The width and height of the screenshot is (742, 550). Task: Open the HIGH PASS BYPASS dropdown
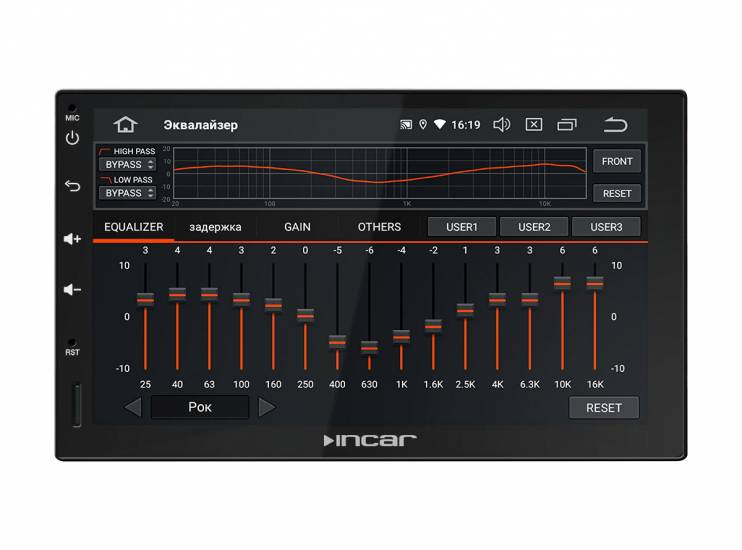pyautogui.click(x=127, y=164)
